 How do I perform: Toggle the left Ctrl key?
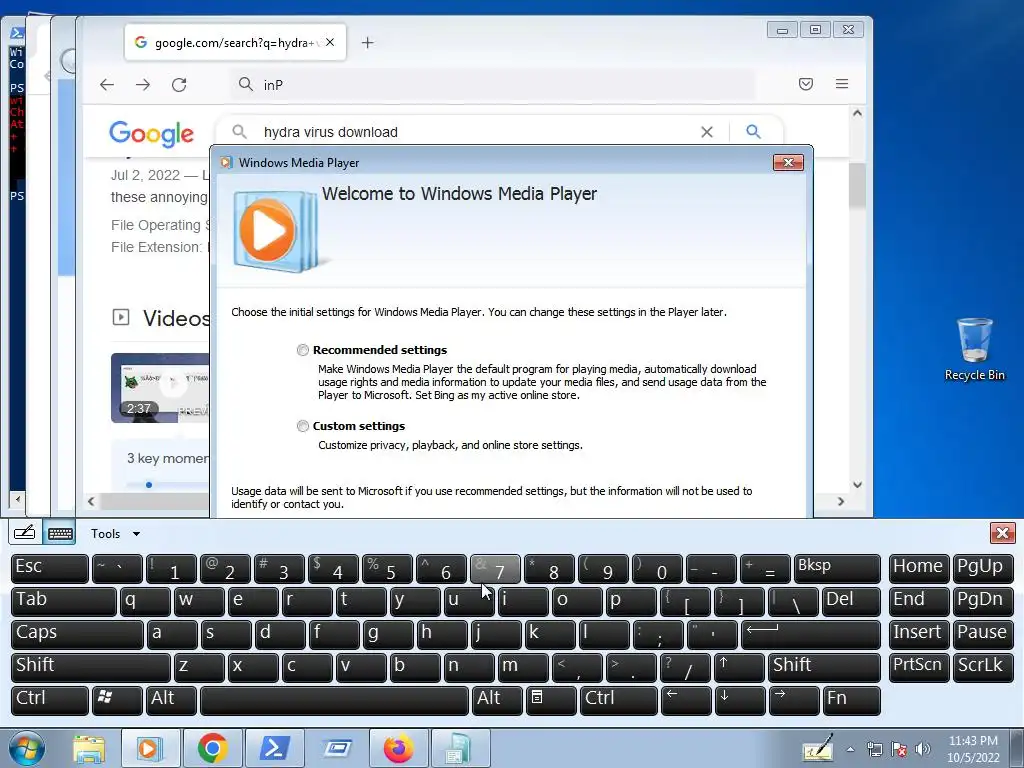tap(50, 700)
